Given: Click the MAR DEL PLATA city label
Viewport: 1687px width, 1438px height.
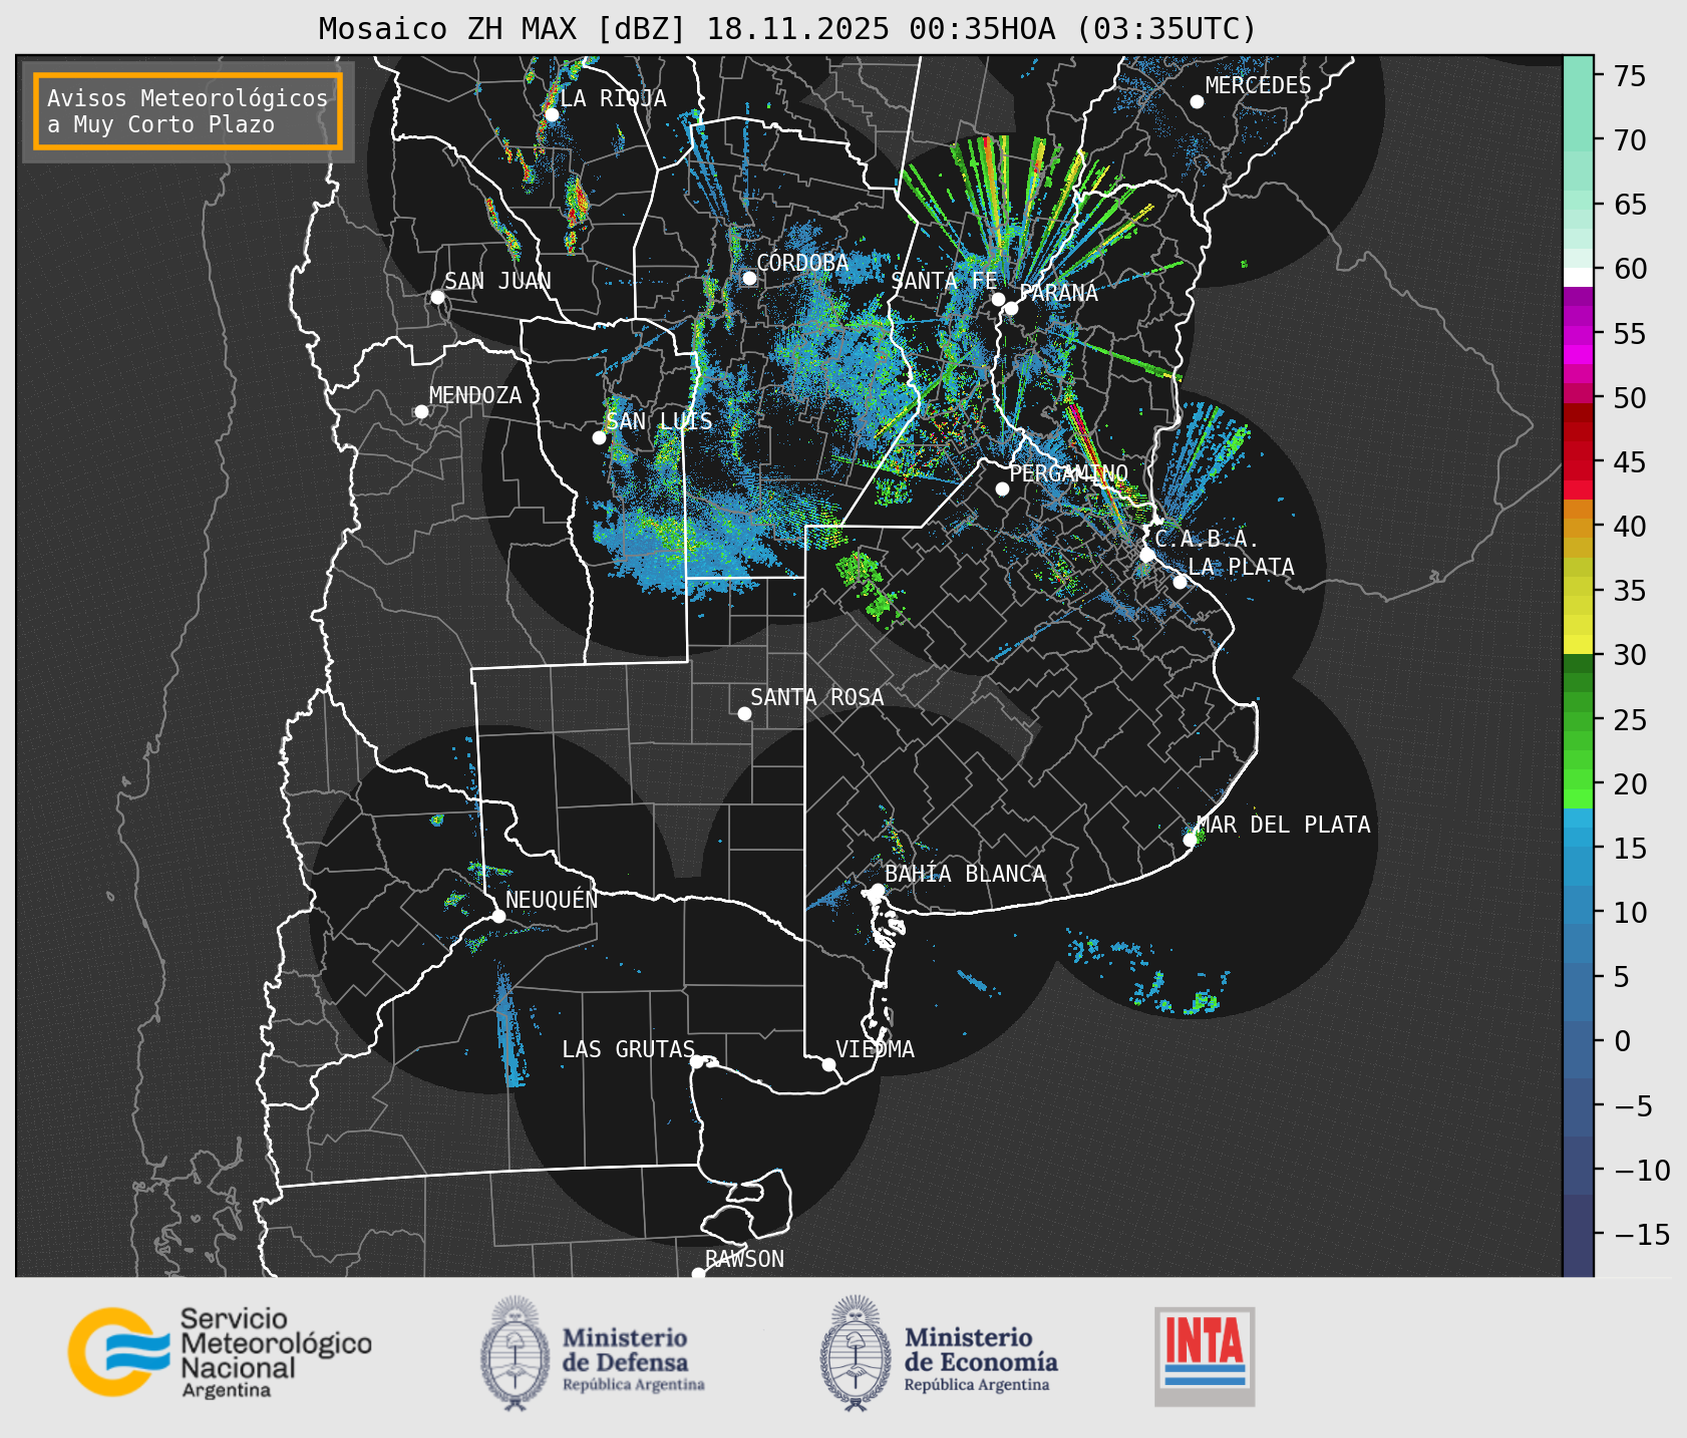Looking at the screenshot, I should [1283, 825].
